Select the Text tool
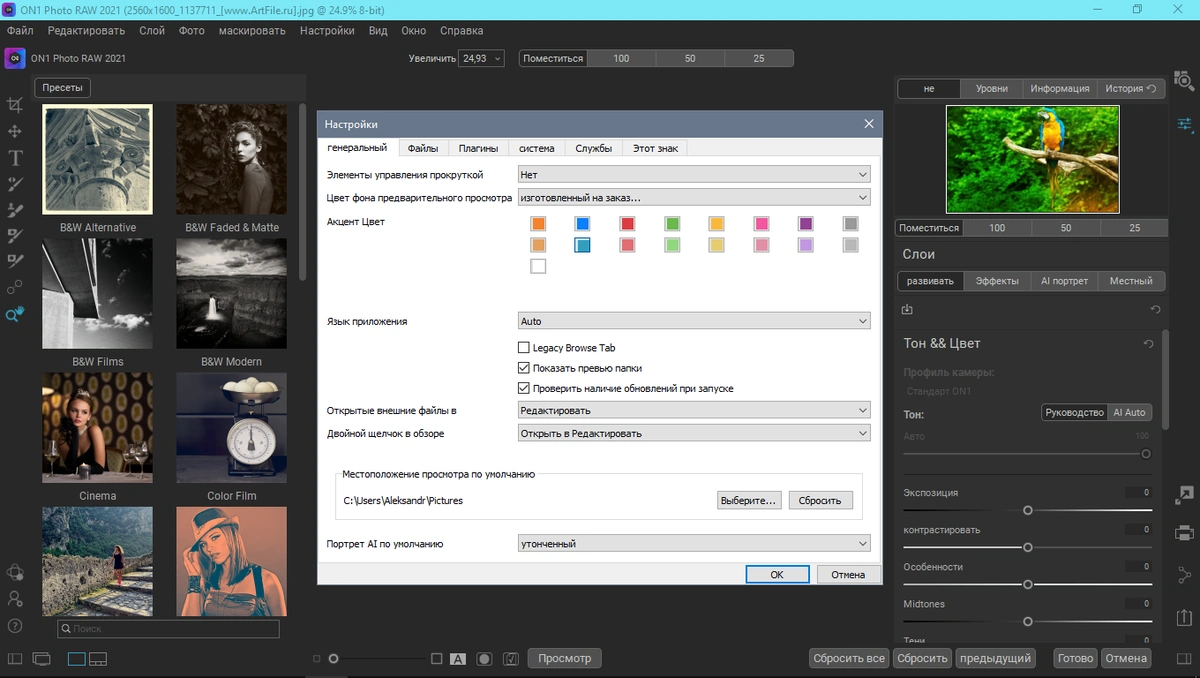The height and width of the screenshot is (678, 1200). pyautogui.click(x=15, y=157)
